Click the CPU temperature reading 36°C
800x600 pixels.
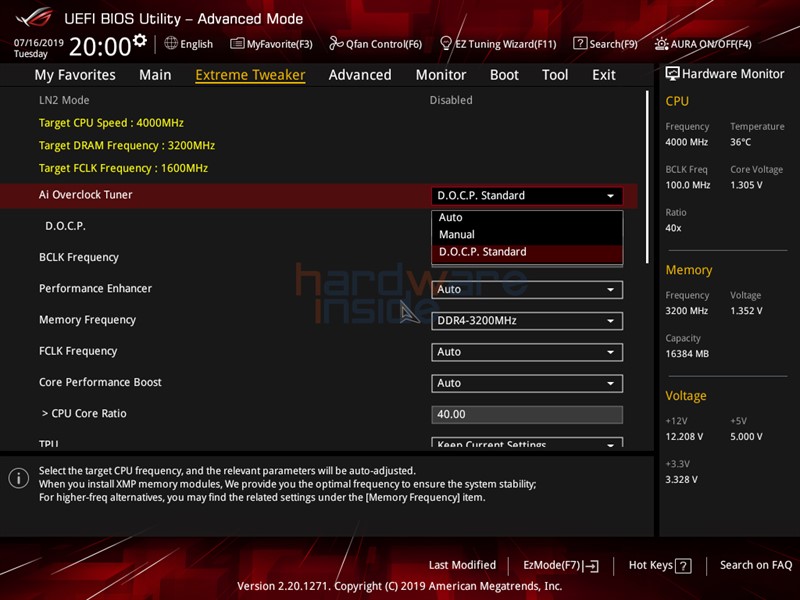pyautogui.click(x=741, y=142)
